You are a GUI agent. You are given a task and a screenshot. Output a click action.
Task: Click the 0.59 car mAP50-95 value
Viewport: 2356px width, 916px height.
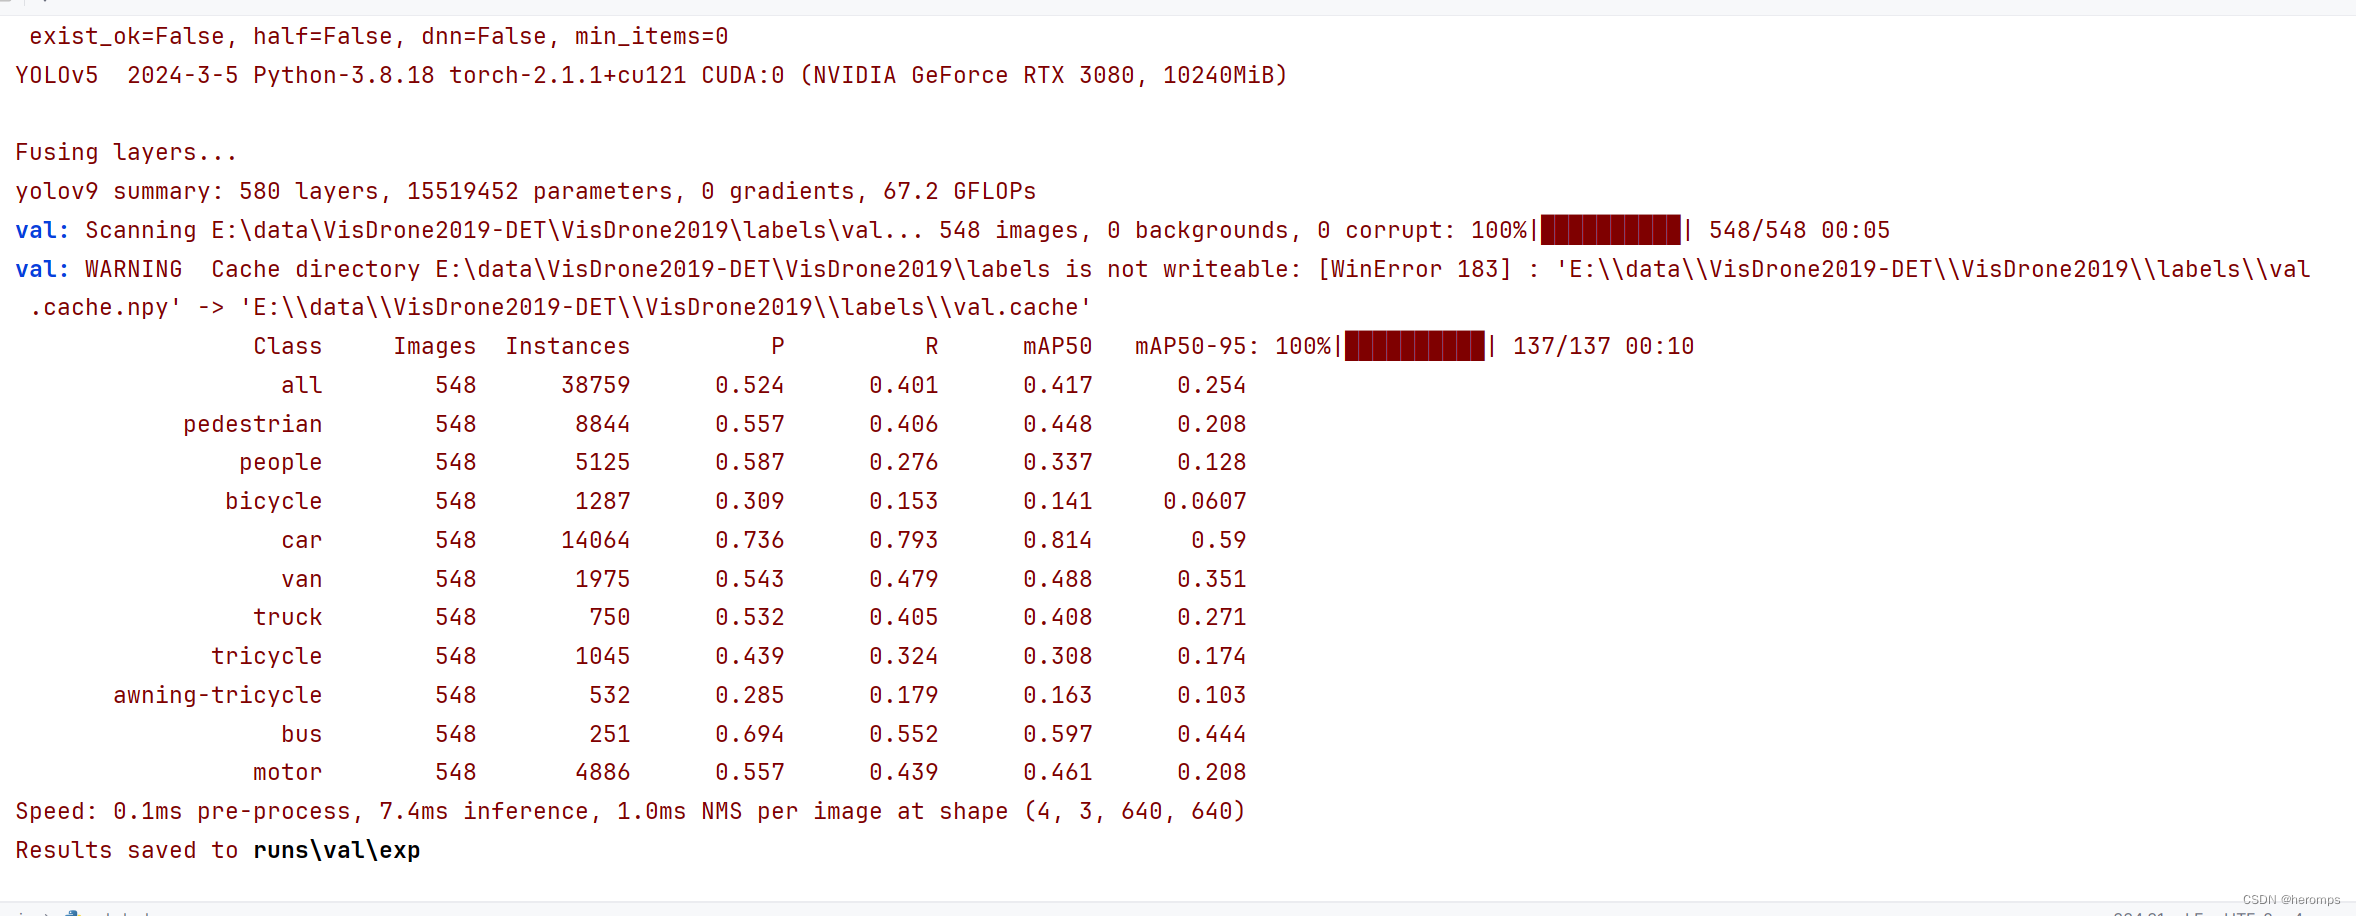[1218, 540]
